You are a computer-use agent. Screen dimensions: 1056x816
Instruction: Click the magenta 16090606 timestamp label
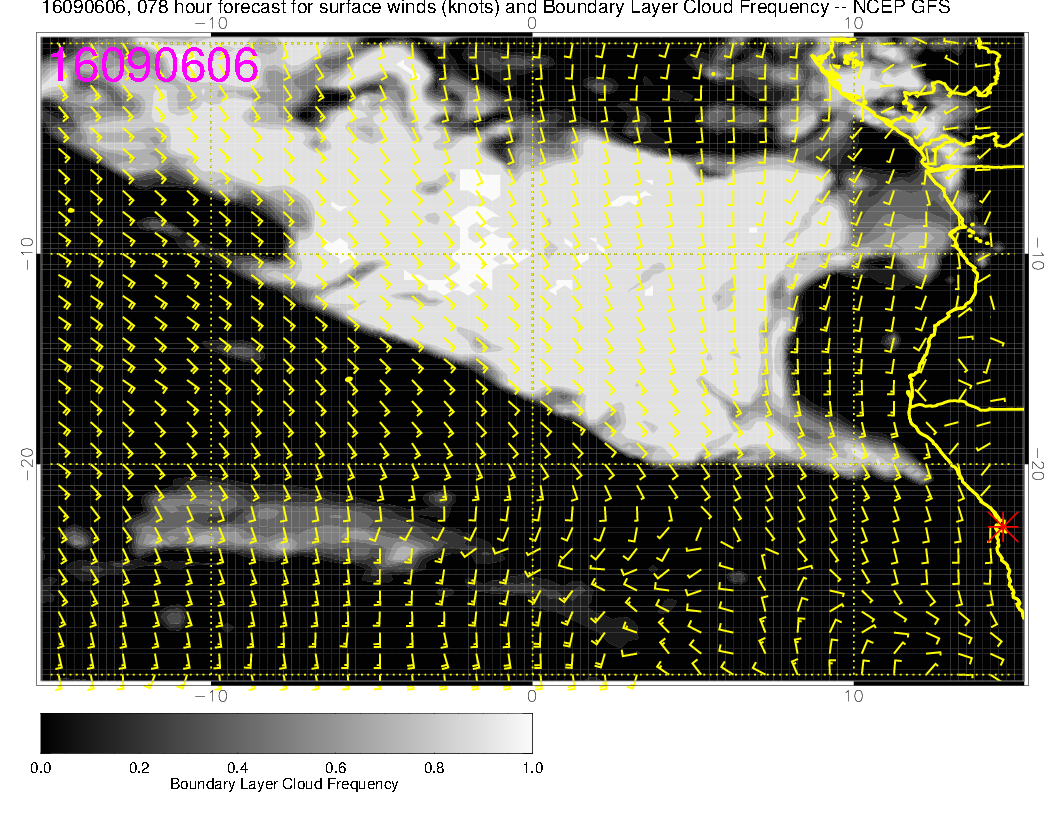(154, 66)
